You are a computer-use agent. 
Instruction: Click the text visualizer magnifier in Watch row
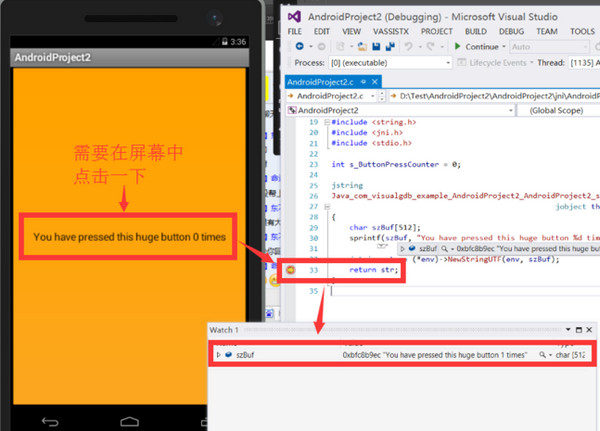542,355
